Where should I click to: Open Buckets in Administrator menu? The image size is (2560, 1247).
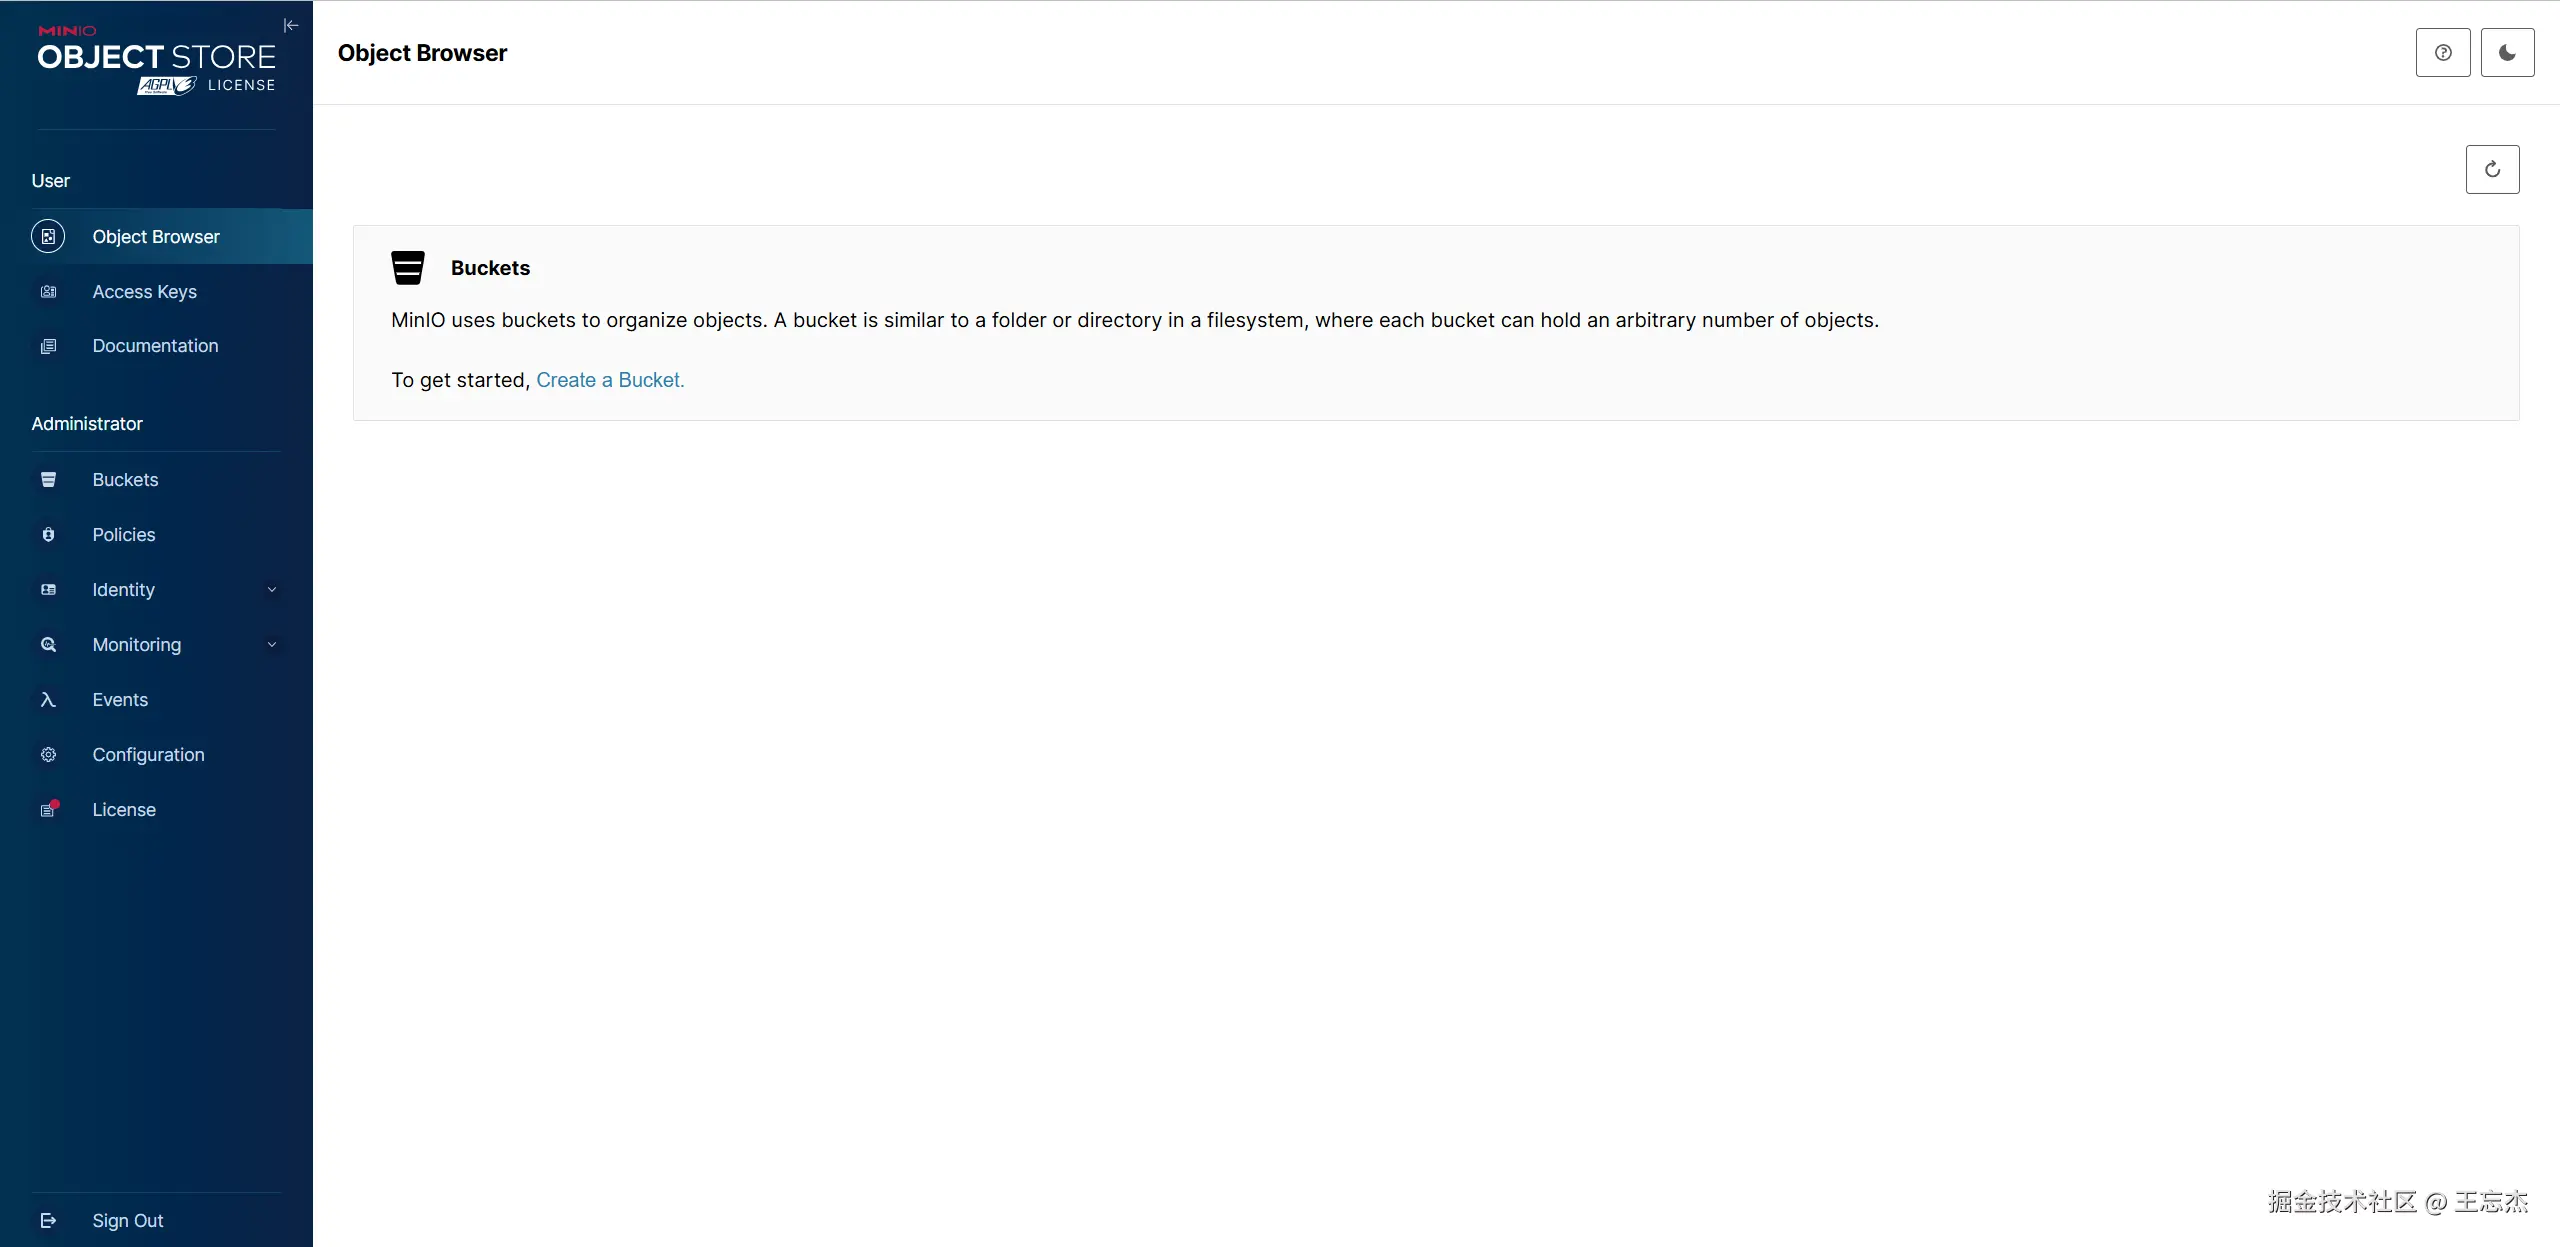pyautogui.click(x=125, y=480)
